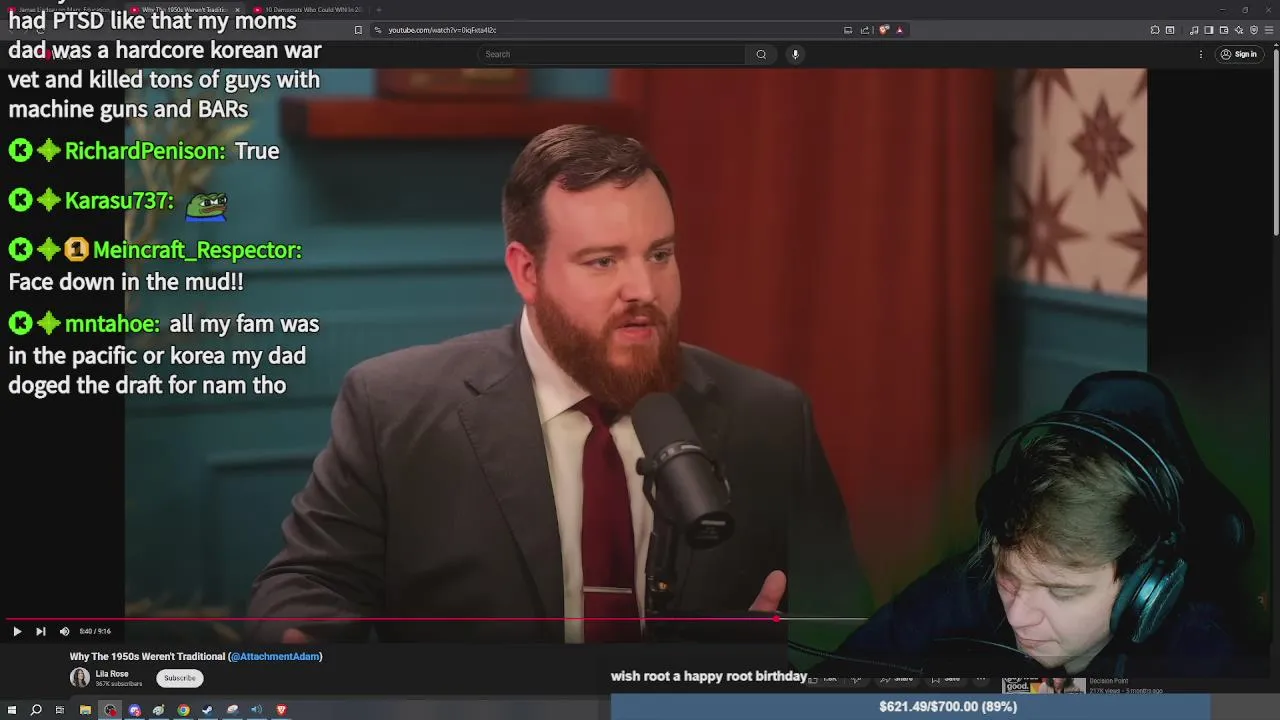The height and width of the screenshot is (720, 1280).
Task: Subscribe to Lila Rose channel
Action: click(x=180, y=678)
